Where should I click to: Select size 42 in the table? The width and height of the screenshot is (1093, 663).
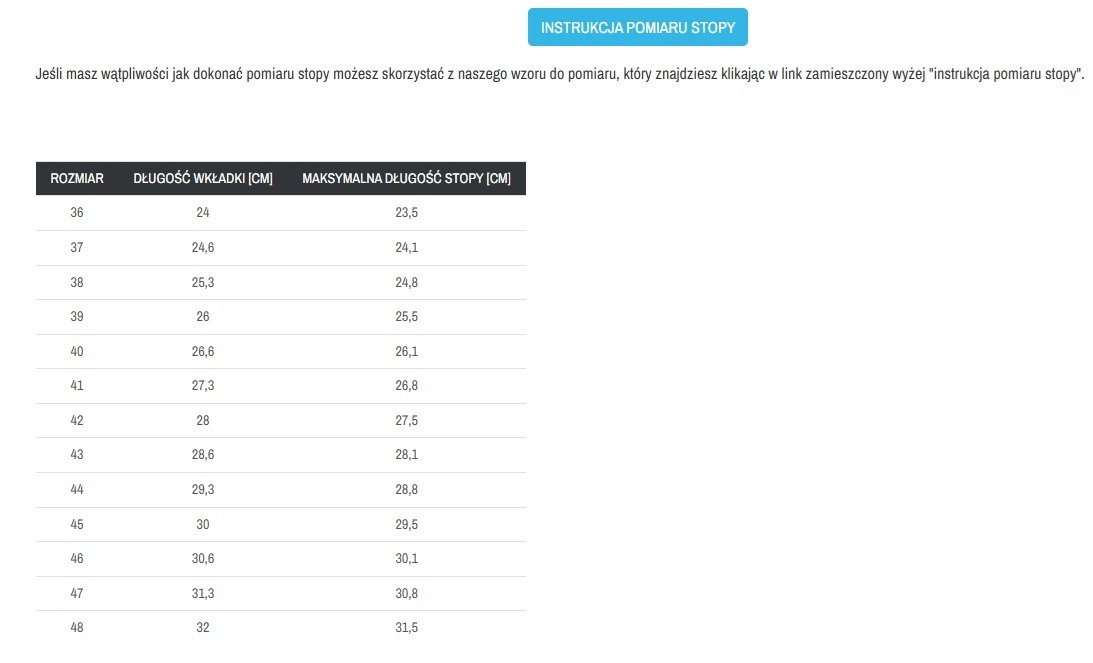[77, 421]
